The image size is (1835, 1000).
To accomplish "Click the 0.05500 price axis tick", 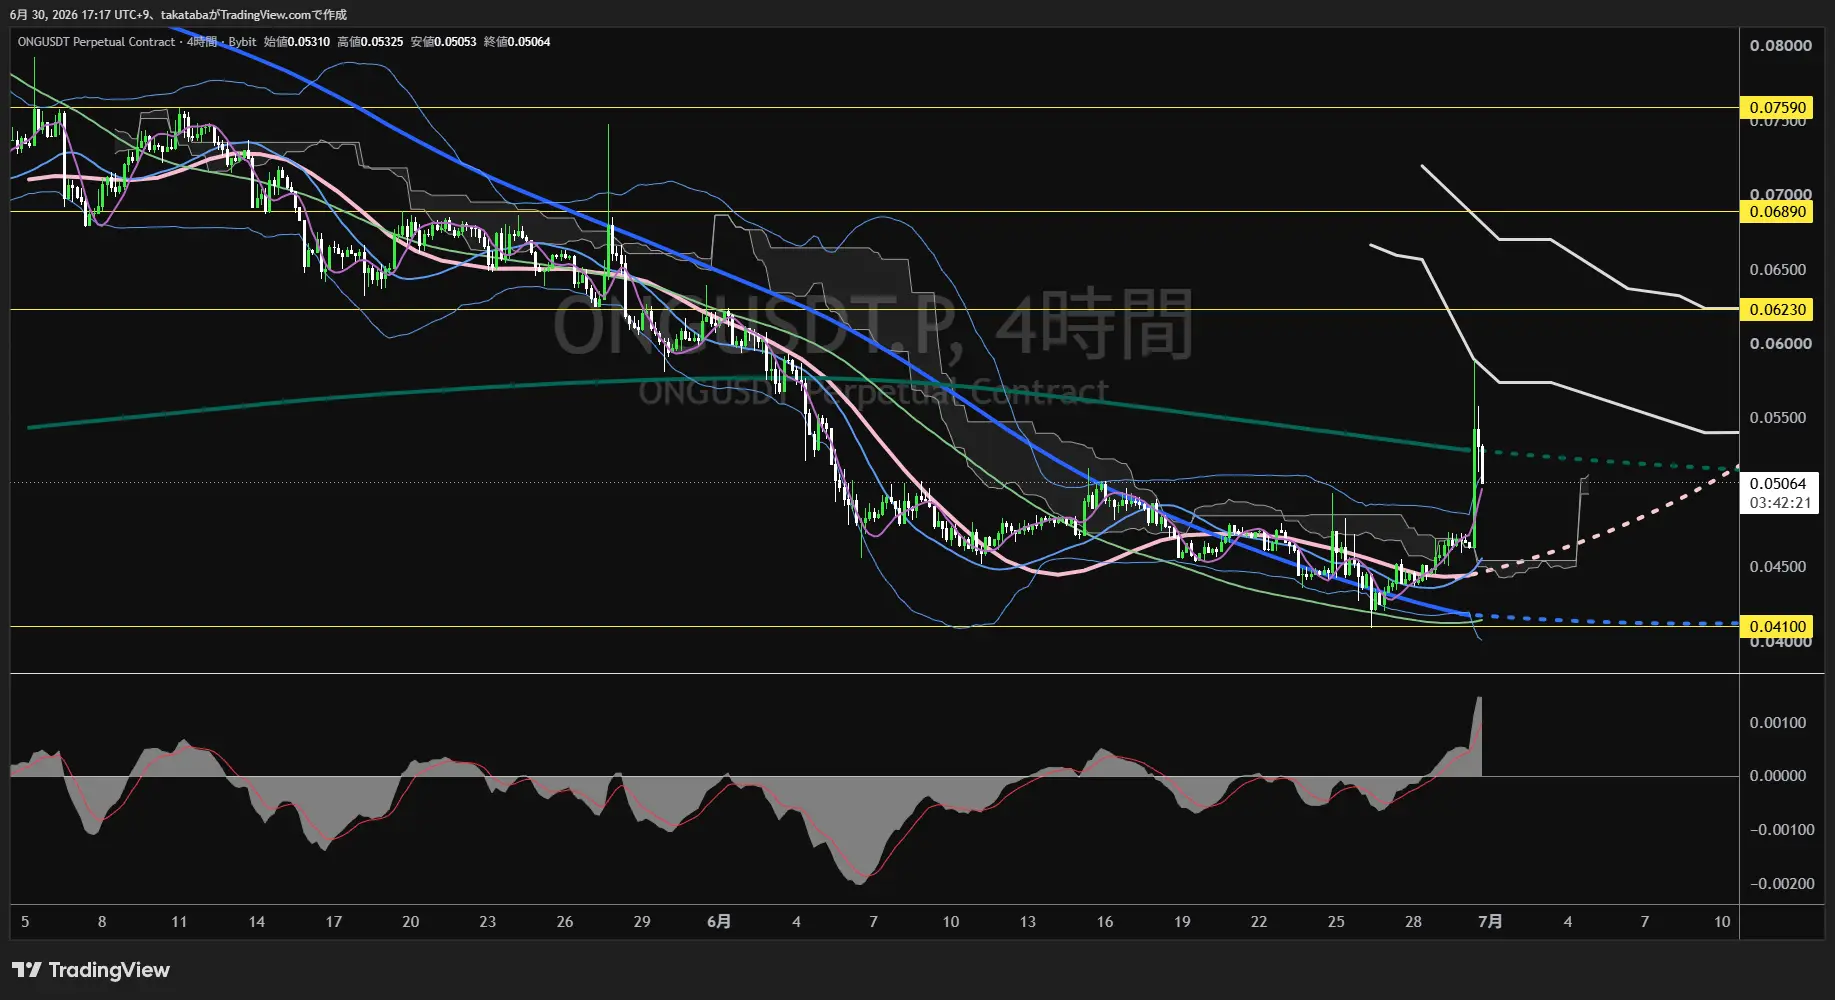I will (1777, 418).
